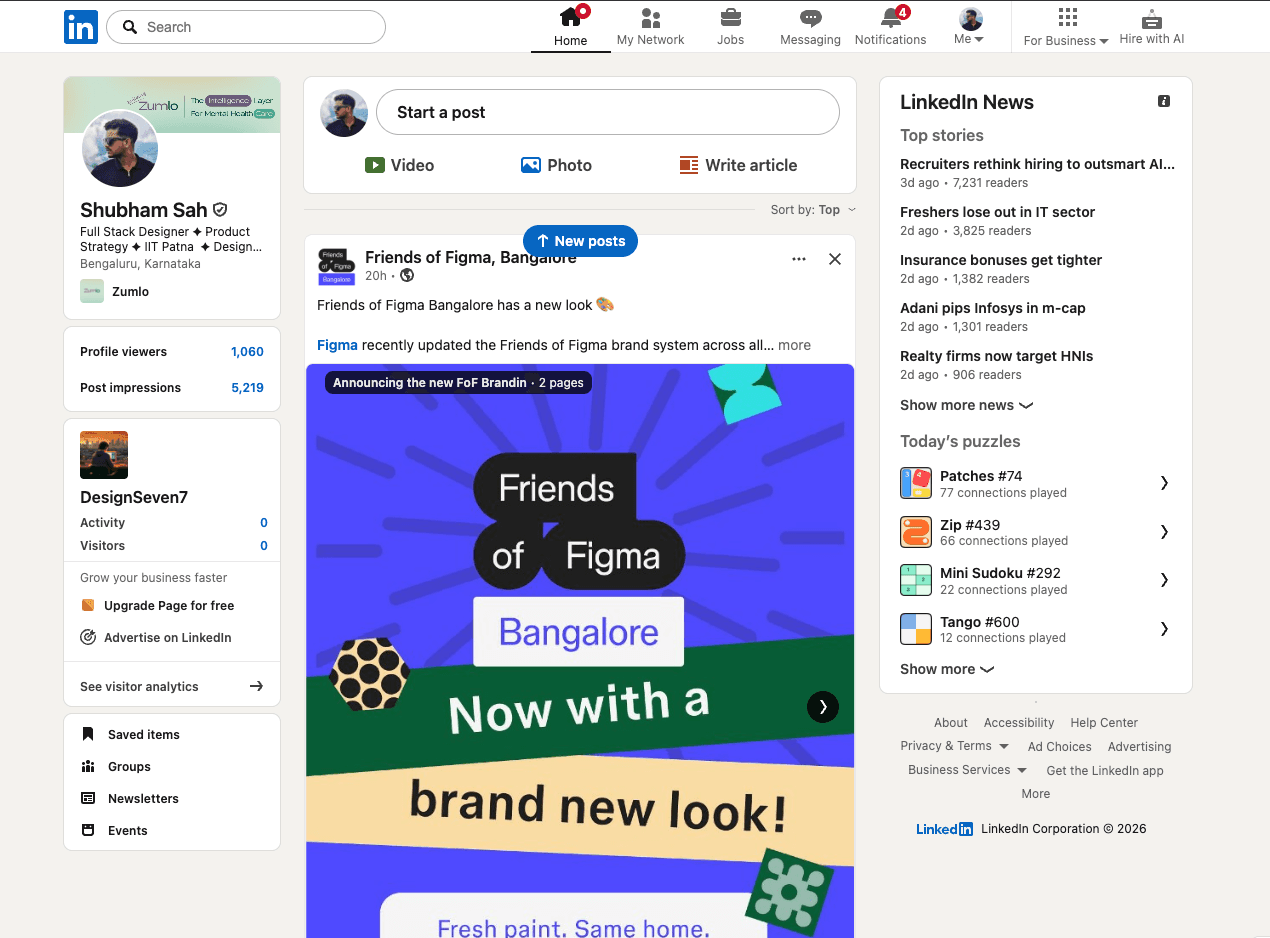Screen dimensions: 1270x938
Task: Open the Home tab
Action: [x=571, y=27]
